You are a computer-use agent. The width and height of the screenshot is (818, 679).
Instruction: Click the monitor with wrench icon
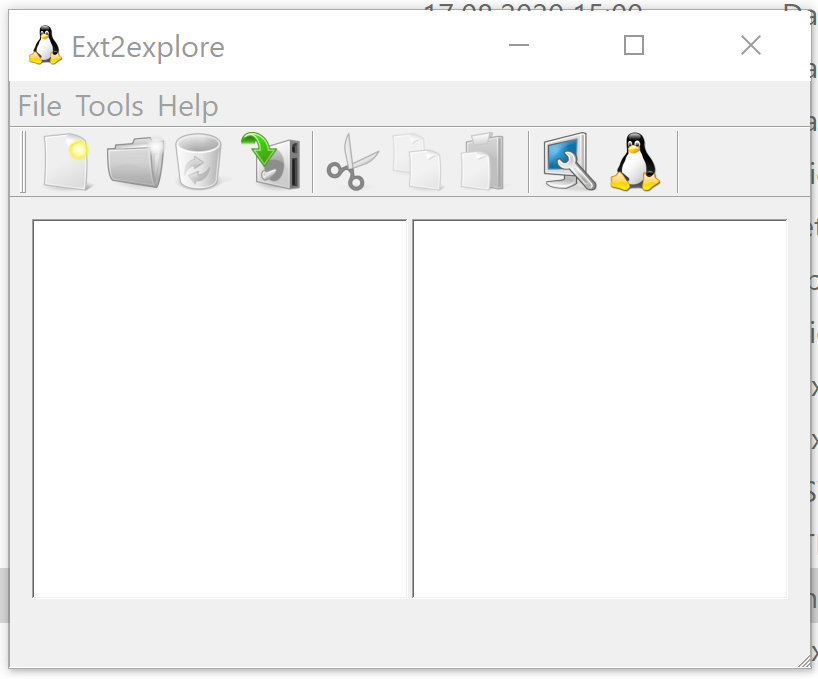click(x=569, y=162)
